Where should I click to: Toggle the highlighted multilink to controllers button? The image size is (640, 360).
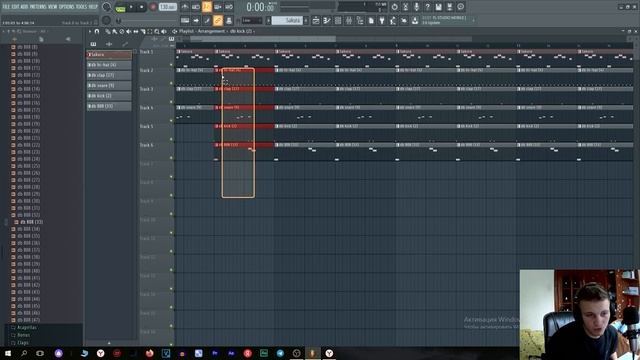pyautogui.click(x=218, y=20)
